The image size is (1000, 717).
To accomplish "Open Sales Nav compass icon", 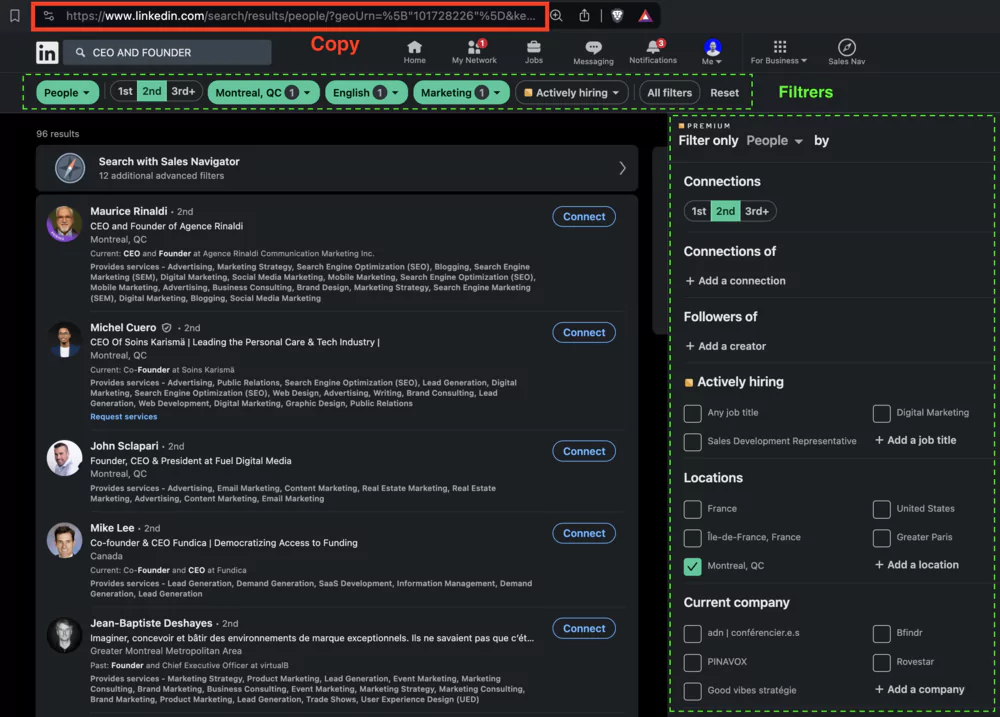I will tap(846, 47).
